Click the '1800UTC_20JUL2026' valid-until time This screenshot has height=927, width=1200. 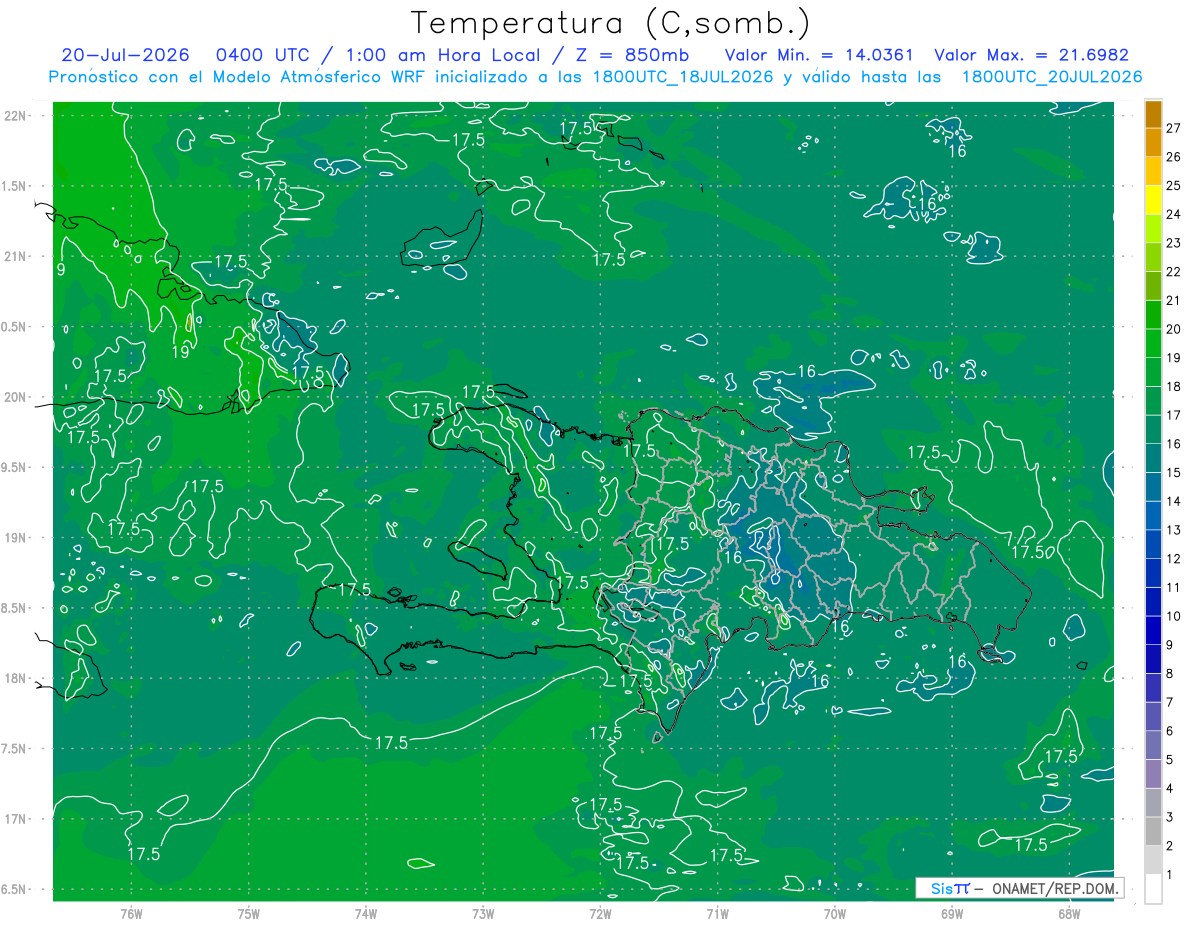point(1052,76)
